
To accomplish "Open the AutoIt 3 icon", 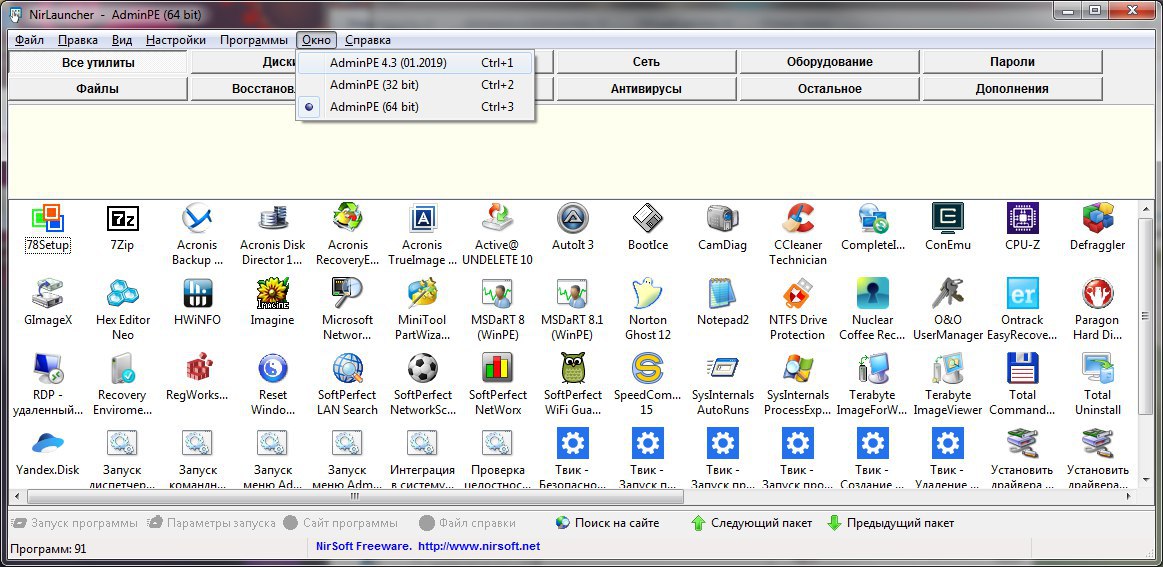I will (x=573, y=219).
